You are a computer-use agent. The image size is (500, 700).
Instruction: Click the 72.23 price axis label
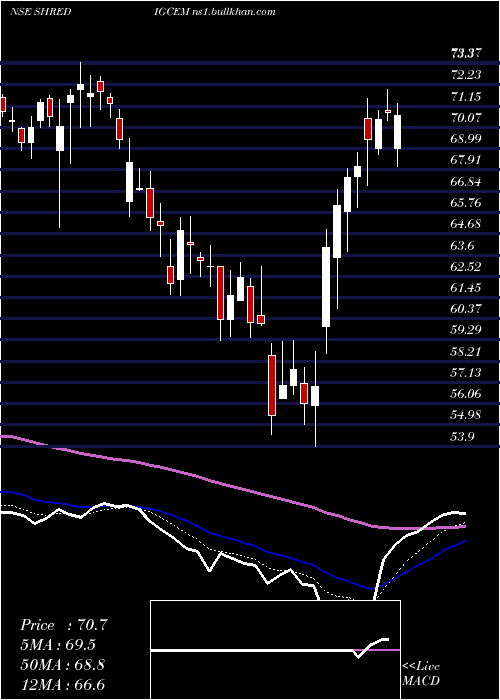tap(466, 75)
